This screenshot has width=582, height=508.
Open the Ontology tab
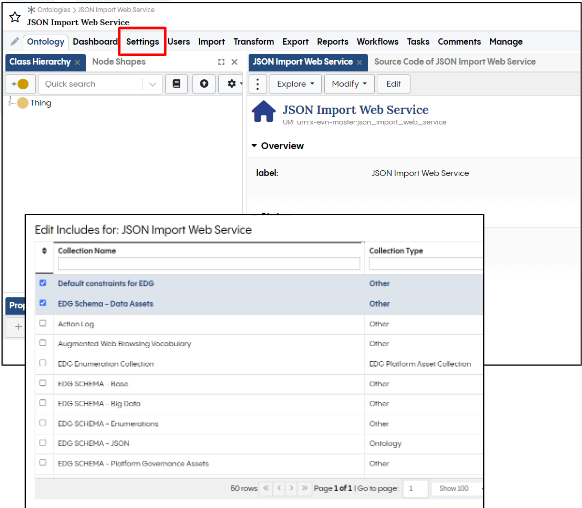tap(46, 42)
